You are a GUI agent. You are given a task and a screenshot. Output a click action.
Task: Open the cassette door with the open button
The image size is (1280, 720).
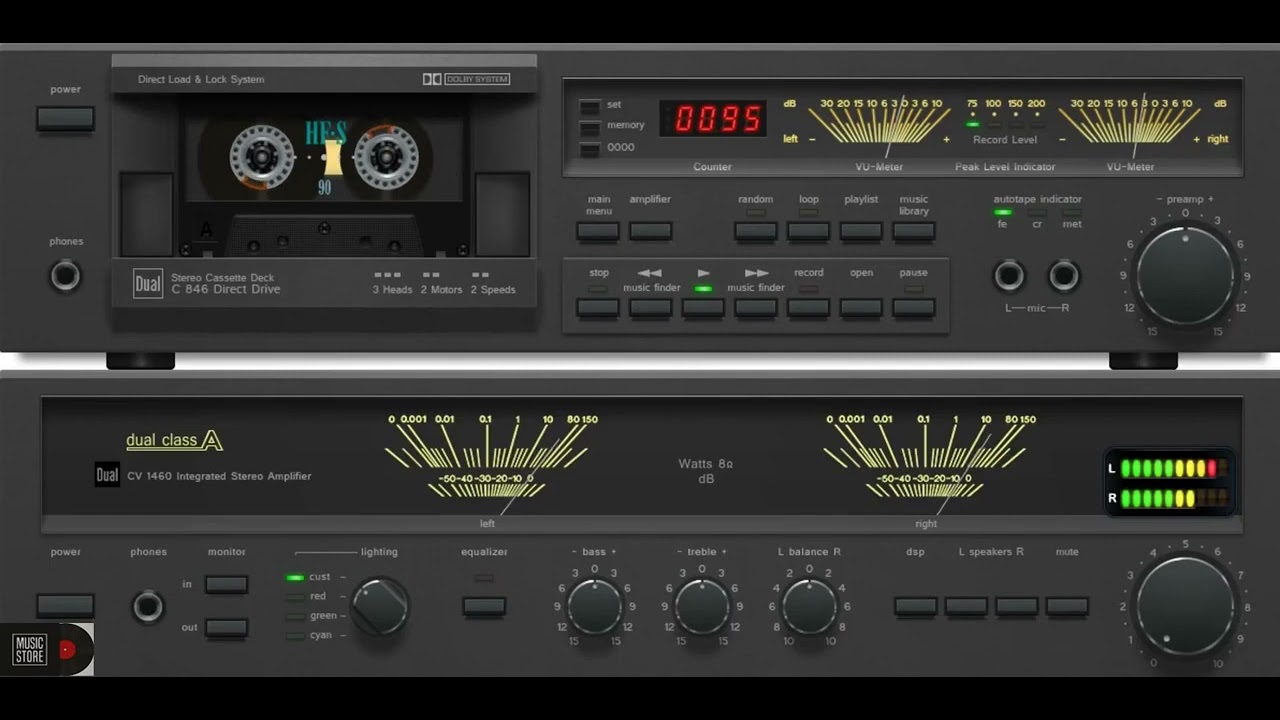pos(861,308)
